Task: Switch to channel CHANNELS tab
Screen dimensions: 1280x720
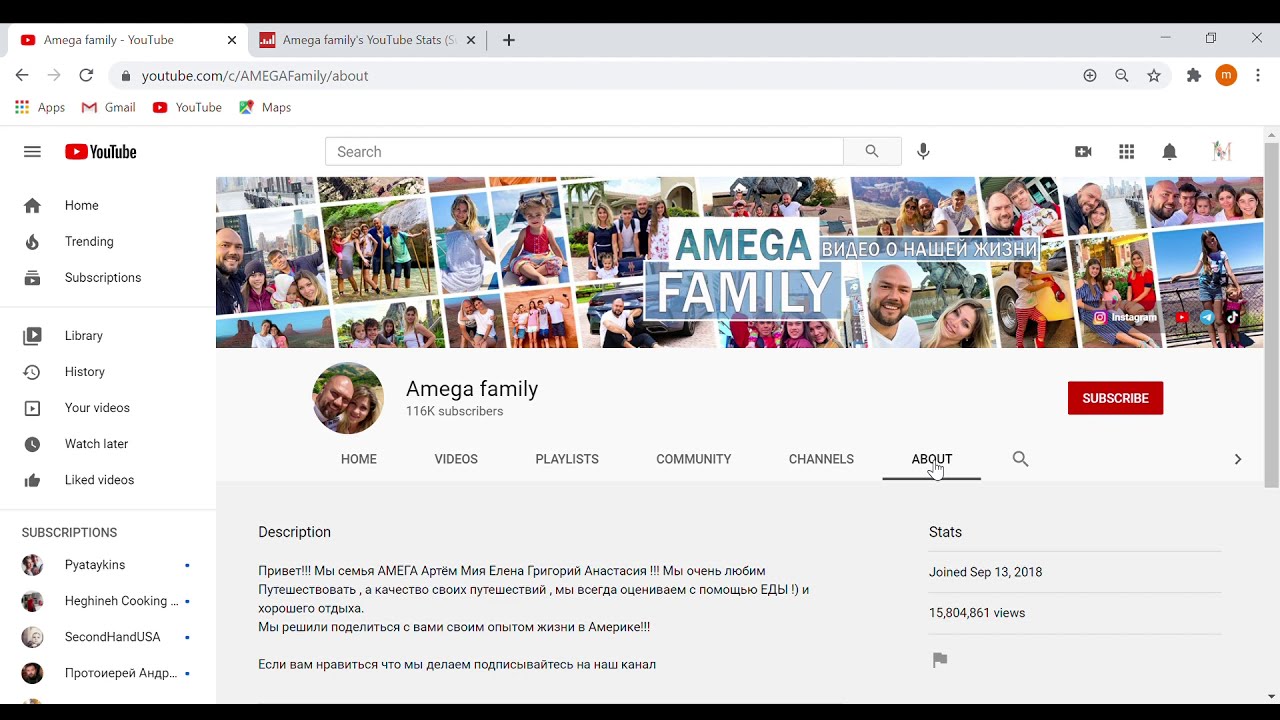Action: coord(821,459)
